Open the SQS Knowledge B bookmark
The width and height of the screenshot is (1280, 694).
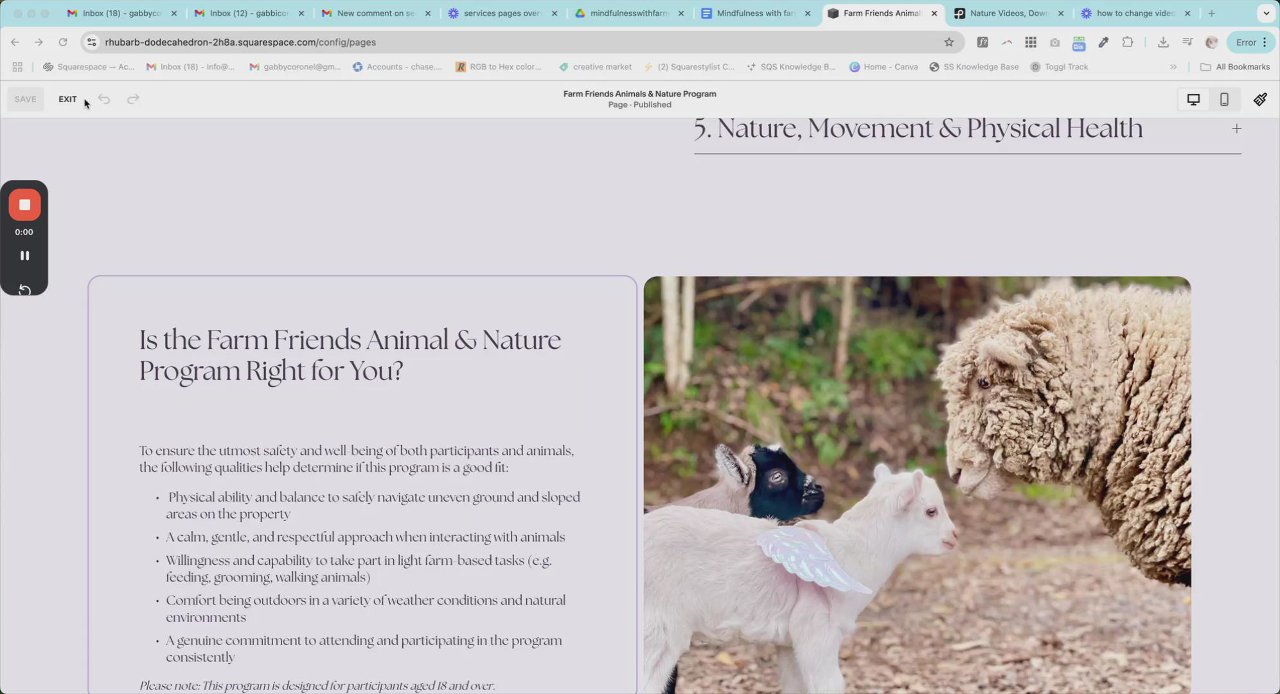point(790,67)
